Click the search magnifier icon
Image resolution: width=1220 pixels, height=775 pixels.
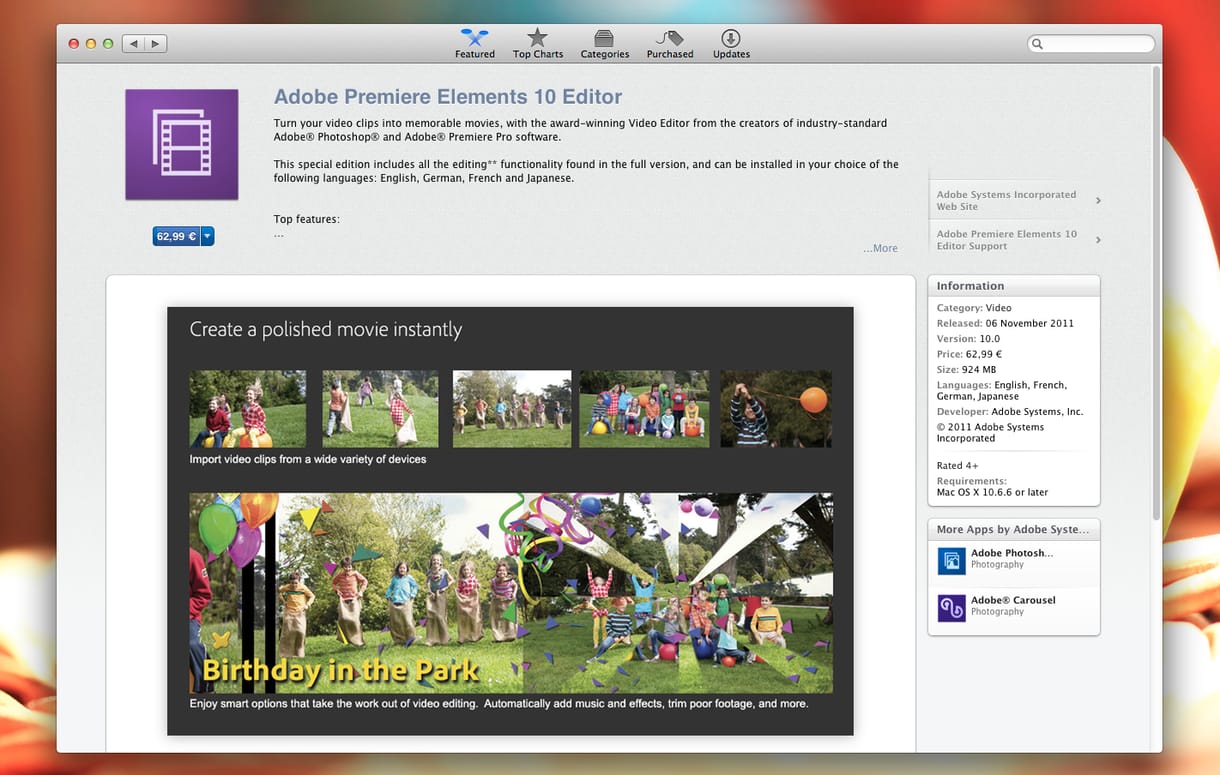(1039, 44)
